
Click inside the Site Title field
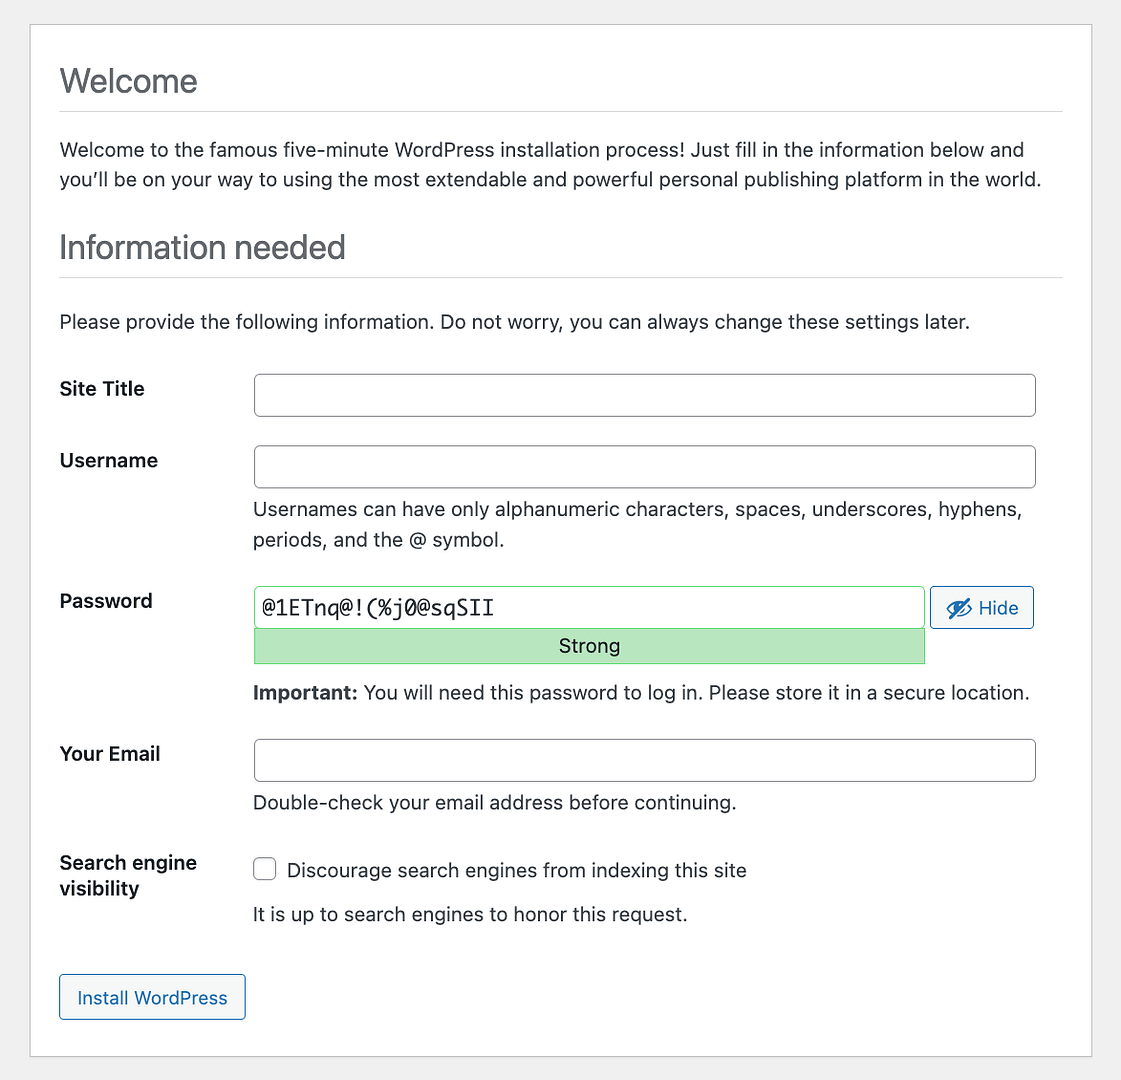click(644, 395)
